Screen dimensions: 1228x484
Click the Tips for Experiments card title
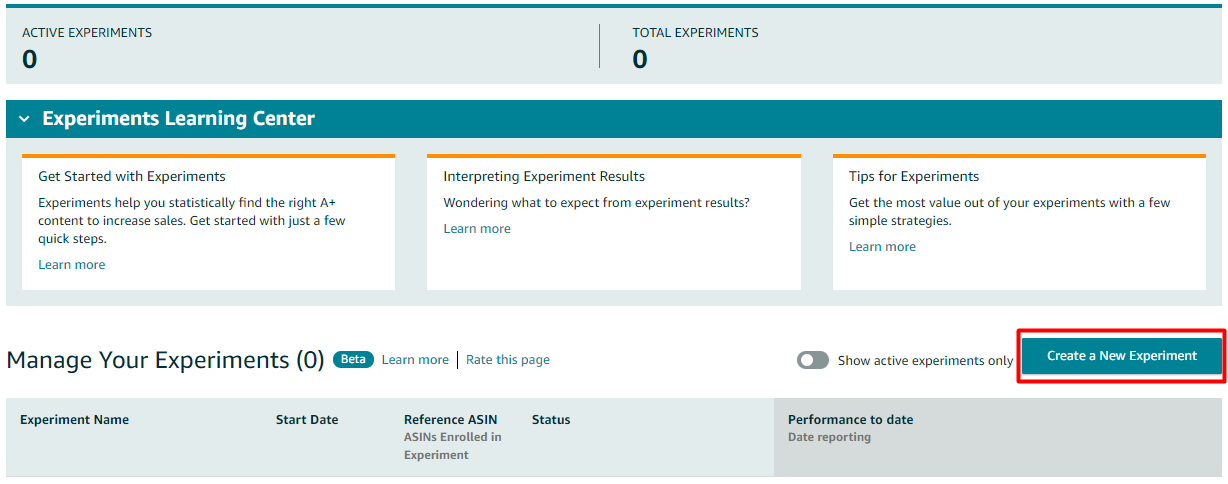913,177
